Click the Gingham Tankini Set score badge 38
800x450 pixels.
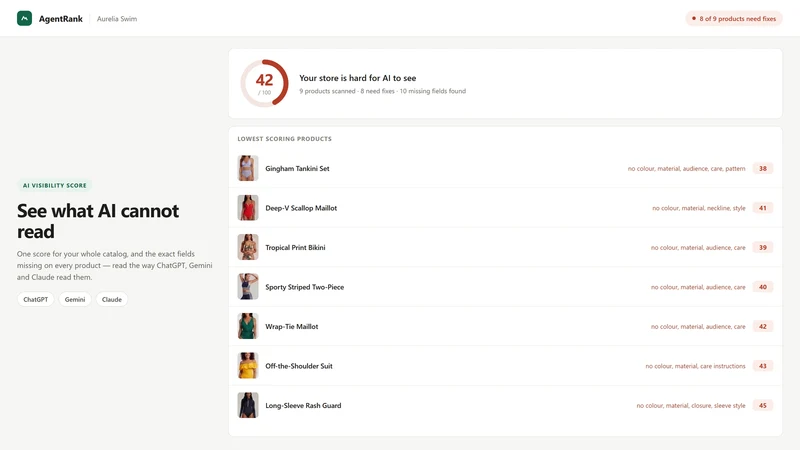[x=763, y=168]
